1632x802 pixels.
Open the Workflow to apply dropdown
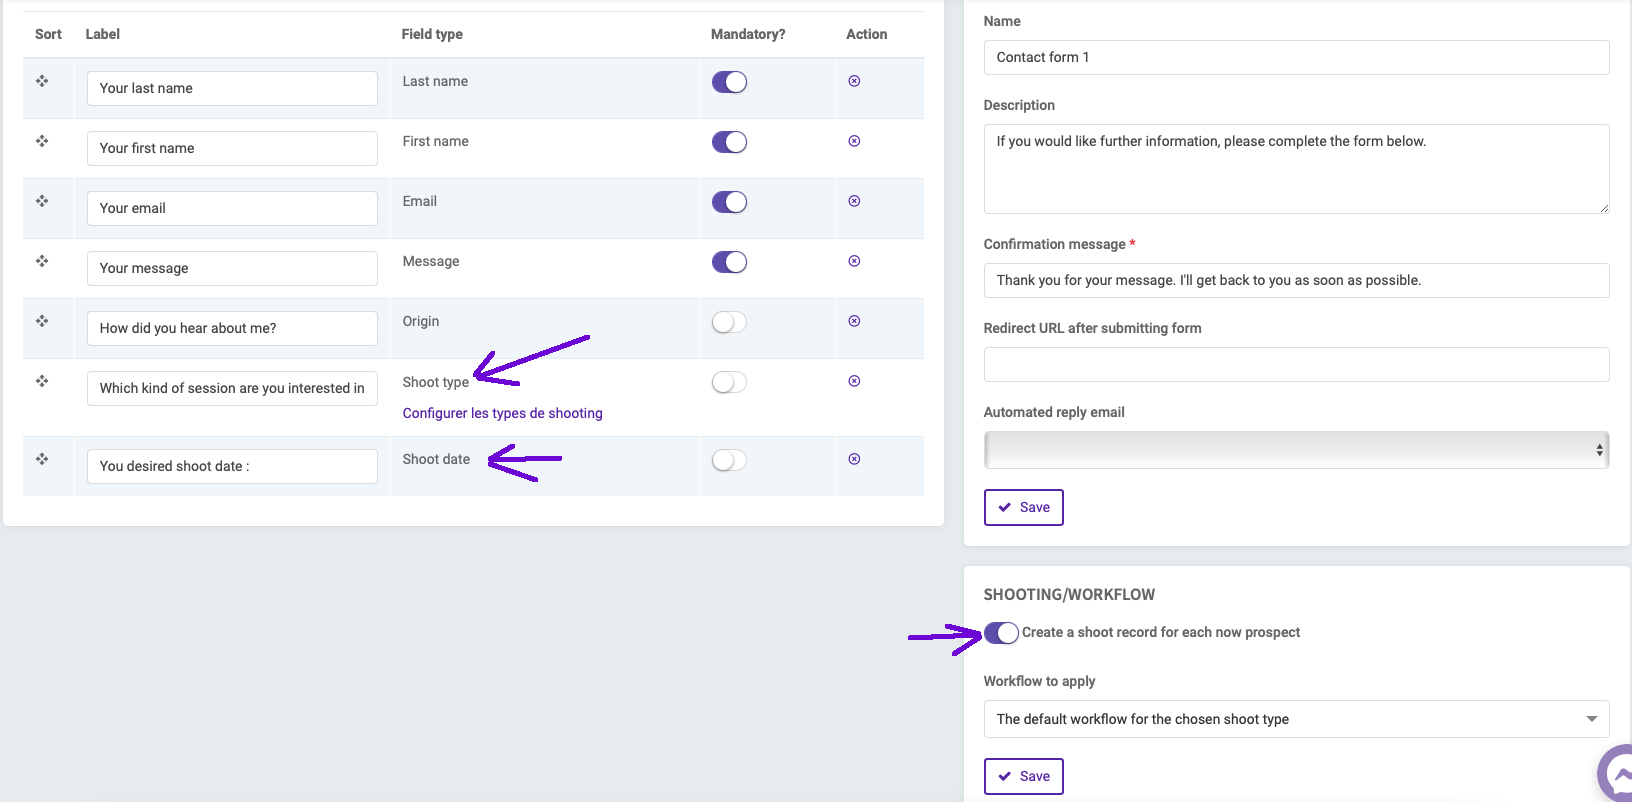pos(1296,719)
